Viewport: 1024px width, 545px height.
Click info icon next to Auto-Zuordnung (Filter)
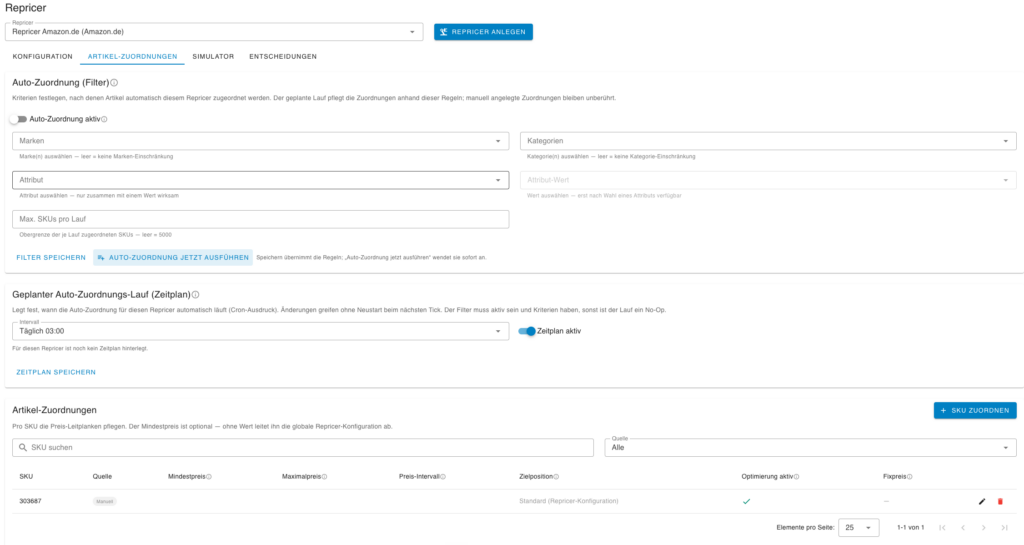click(x=114, y=83)
